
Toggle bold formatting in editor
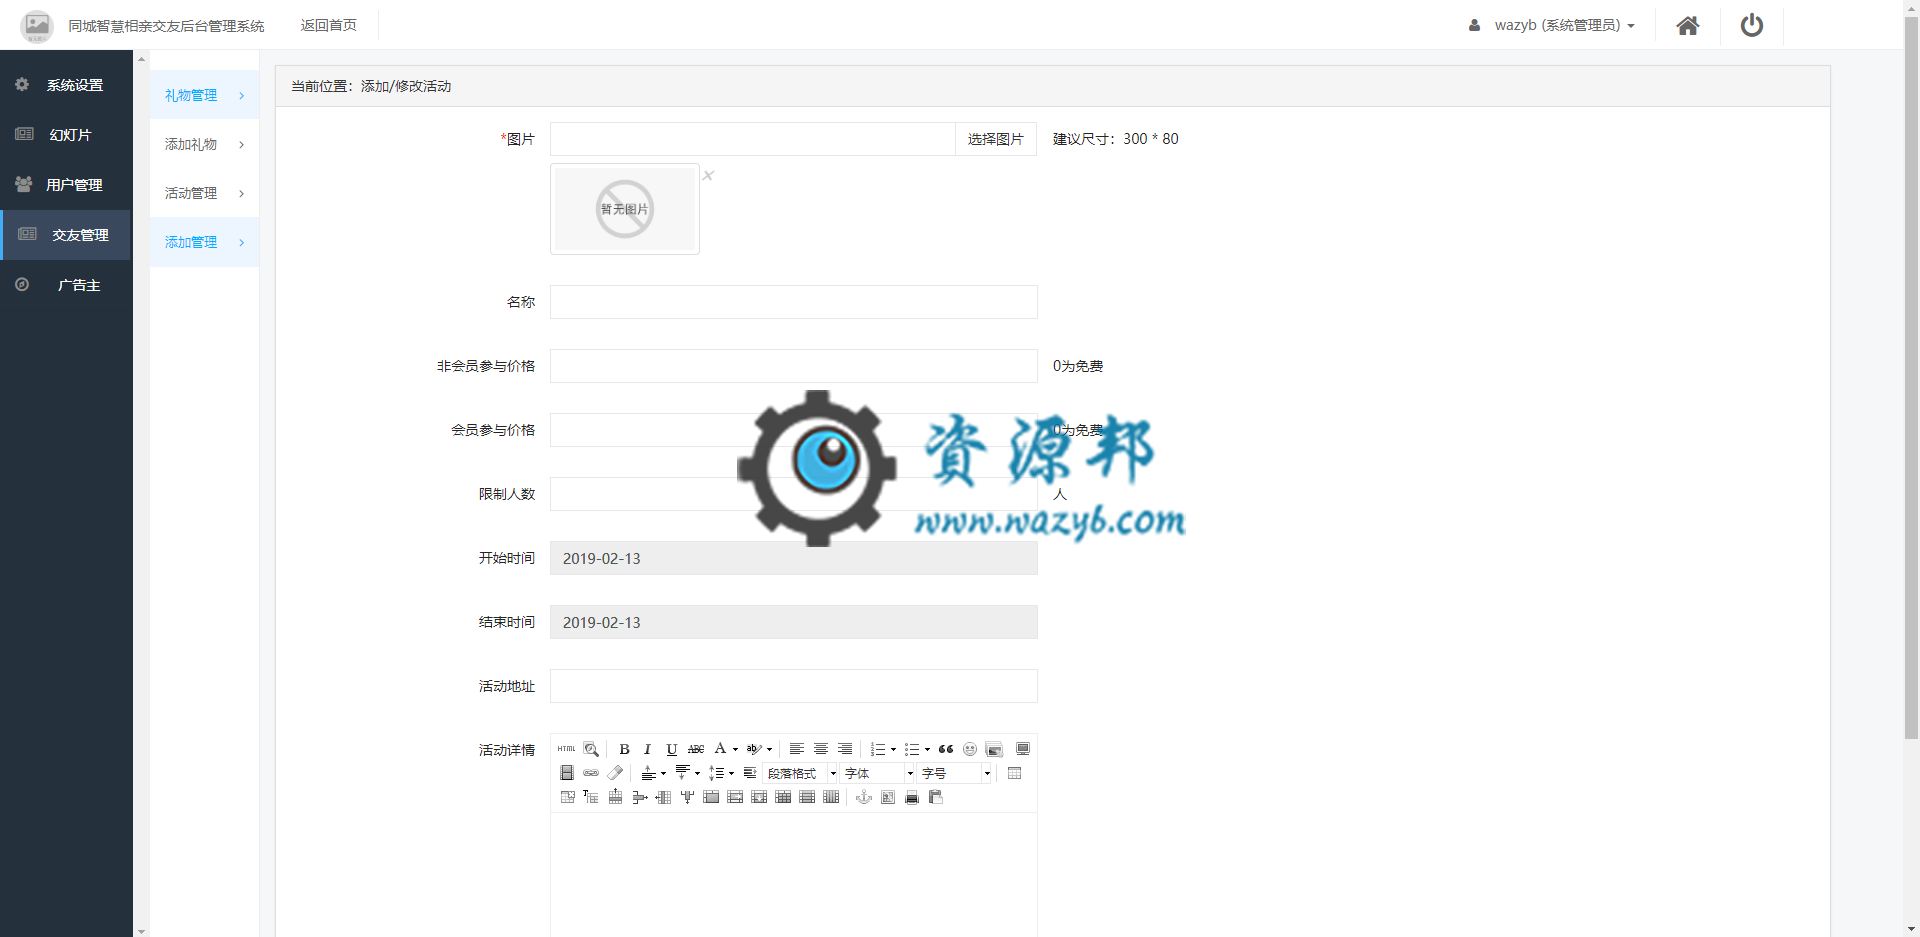(624, 749)
